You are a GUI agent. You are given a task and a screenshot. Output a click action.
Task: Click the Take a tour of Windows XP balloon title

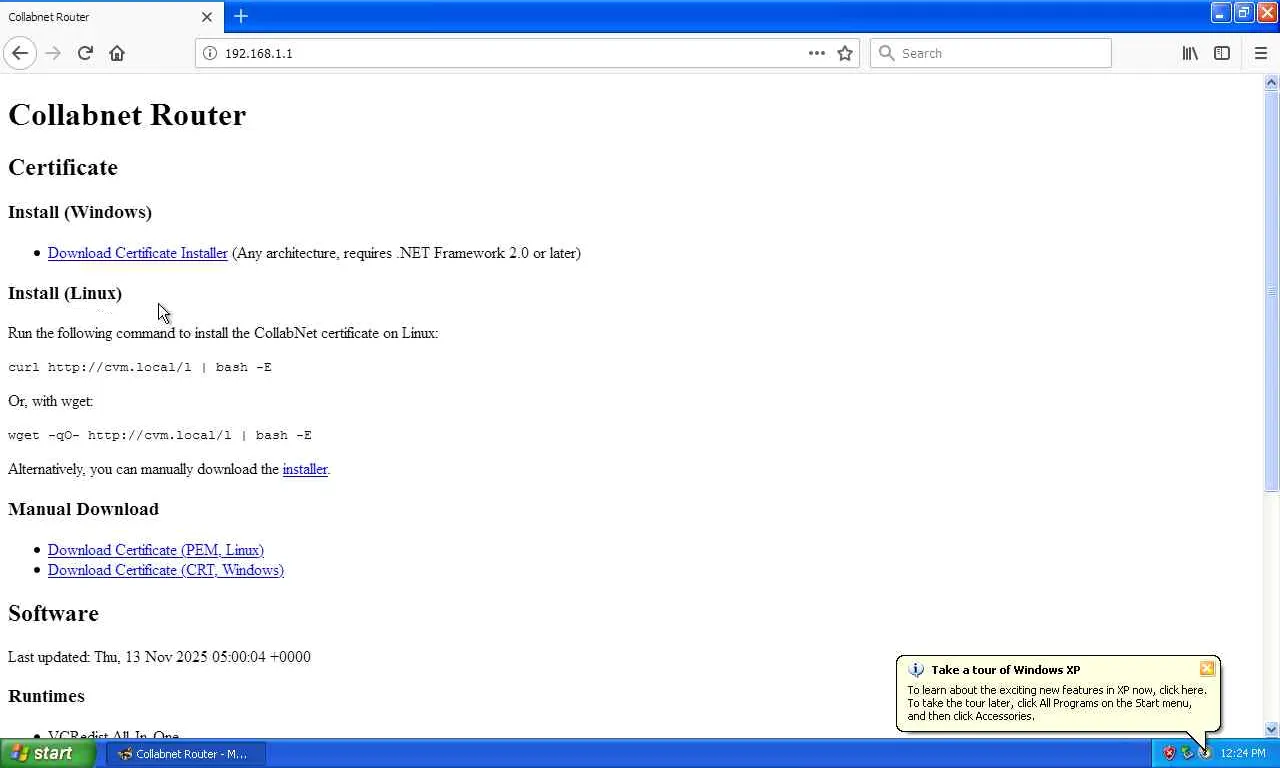coord(1006,670)
